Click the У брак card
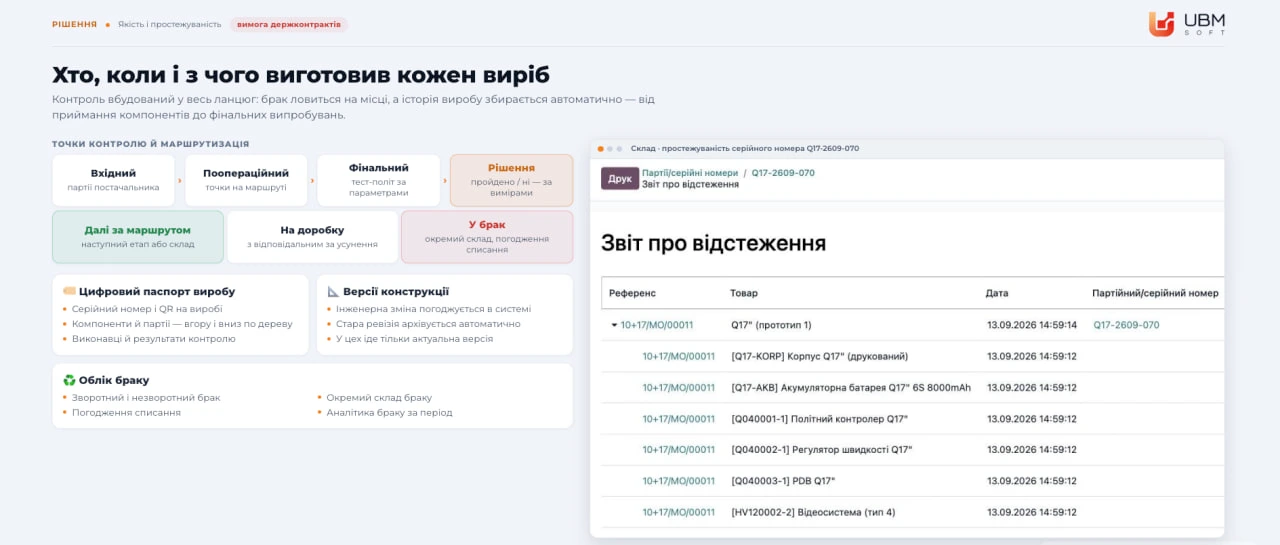 [487, 237]
